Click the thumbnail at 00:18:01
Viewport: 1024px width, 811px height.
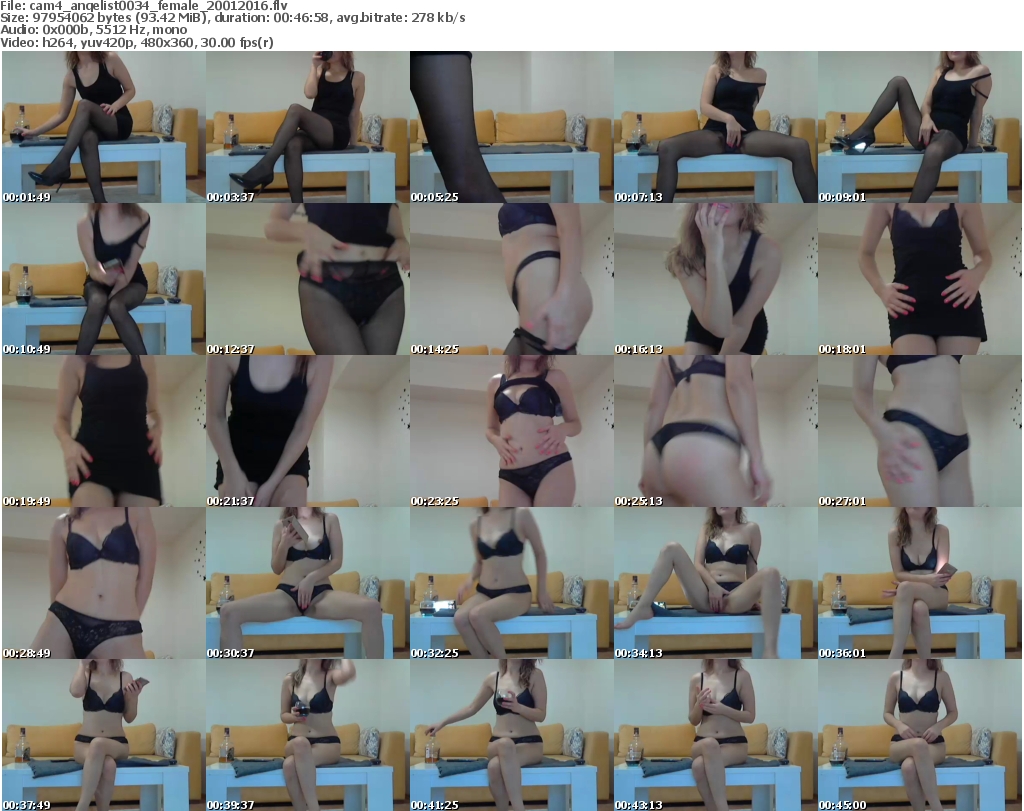[x=920, y=279]
